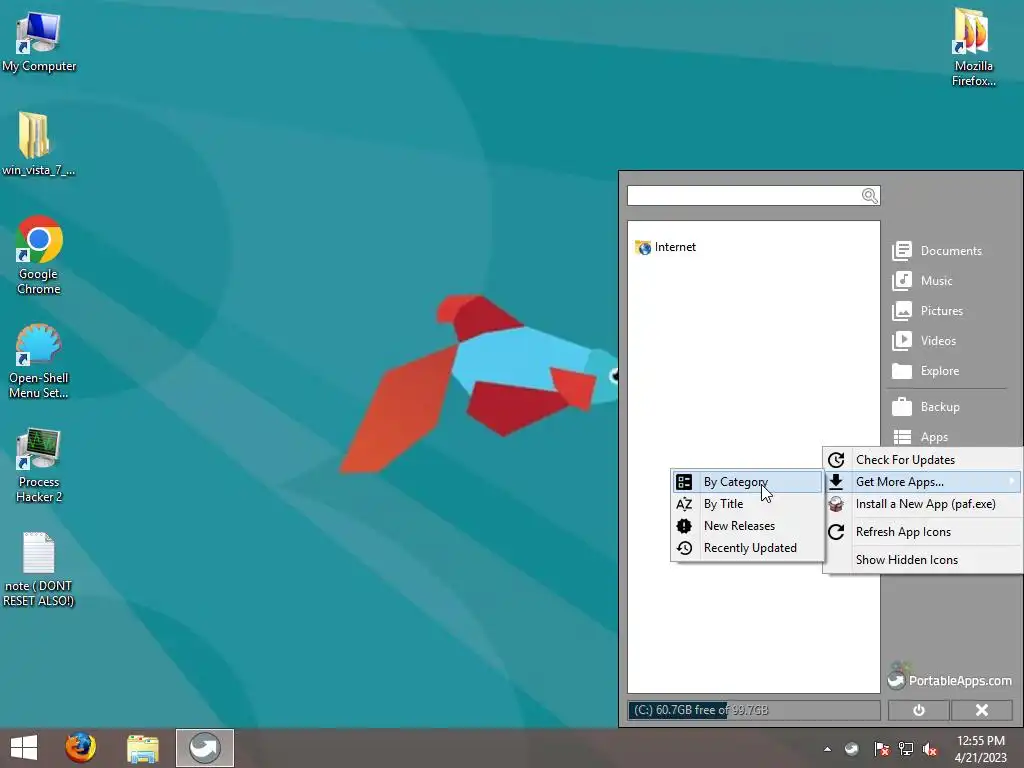The width and height of the screenshot is (1024, 768).
Task: Click the muted volume tray icon
Action: (931, 749)
